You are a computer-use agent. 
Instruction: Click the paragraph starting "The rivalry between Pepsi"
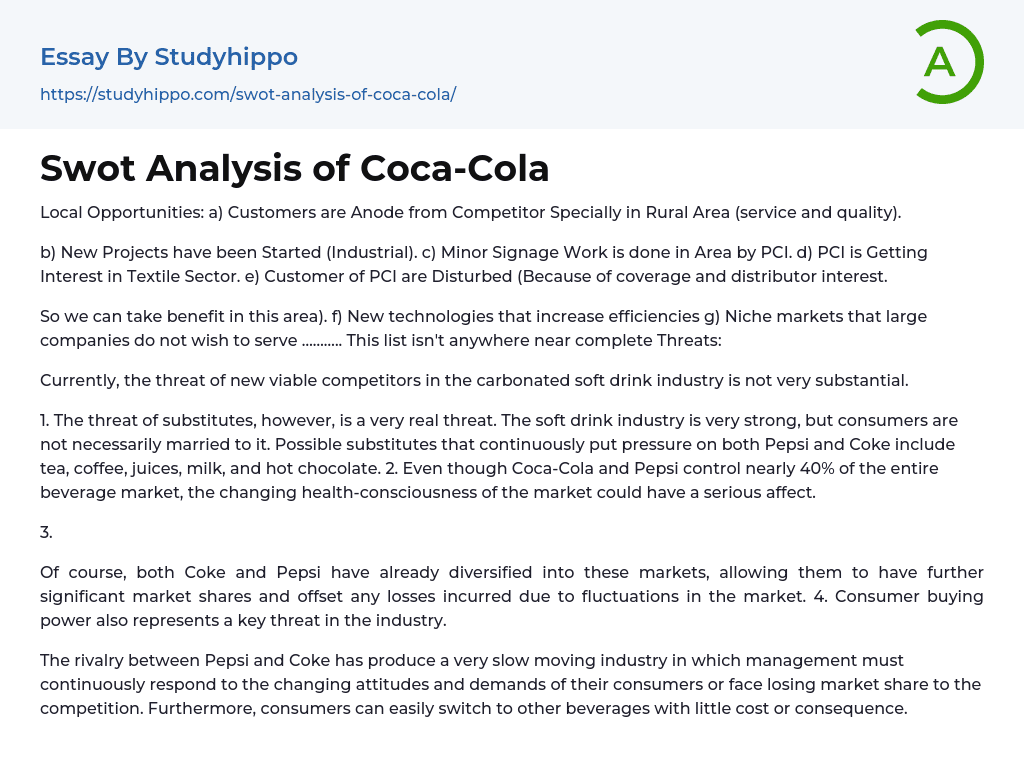click(x=511, y=685)
